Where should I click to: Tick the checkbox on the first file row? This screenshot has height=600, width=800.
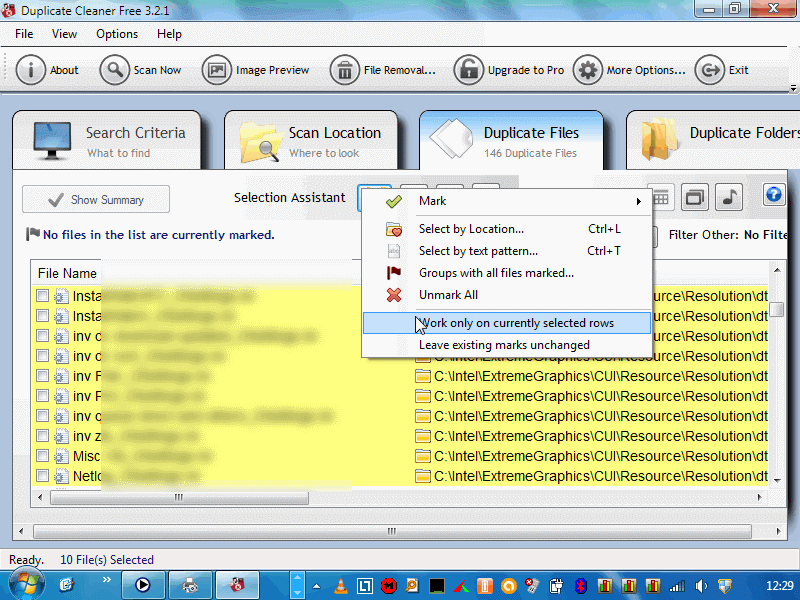tap(42, 296)
